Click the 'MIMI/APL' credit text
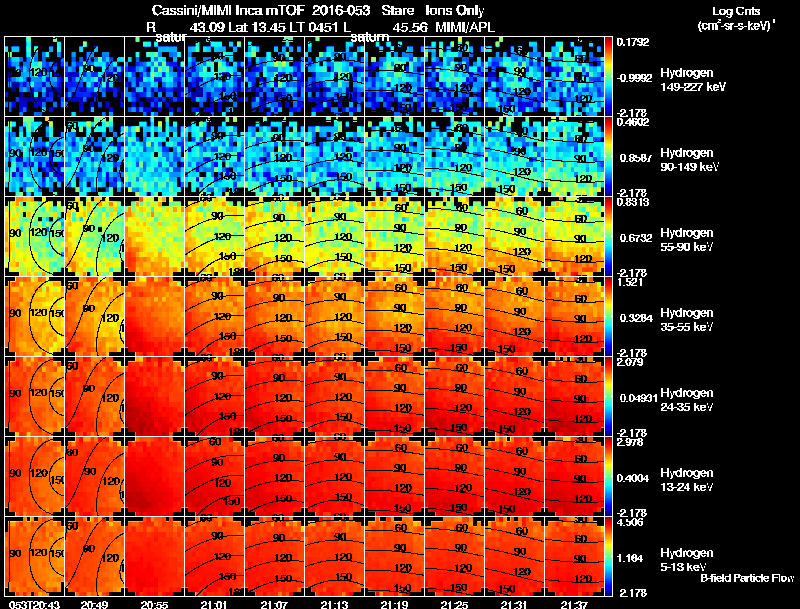The width and height of the screenshot is (800, 609). pyautogui.click(x=465, y=27)
